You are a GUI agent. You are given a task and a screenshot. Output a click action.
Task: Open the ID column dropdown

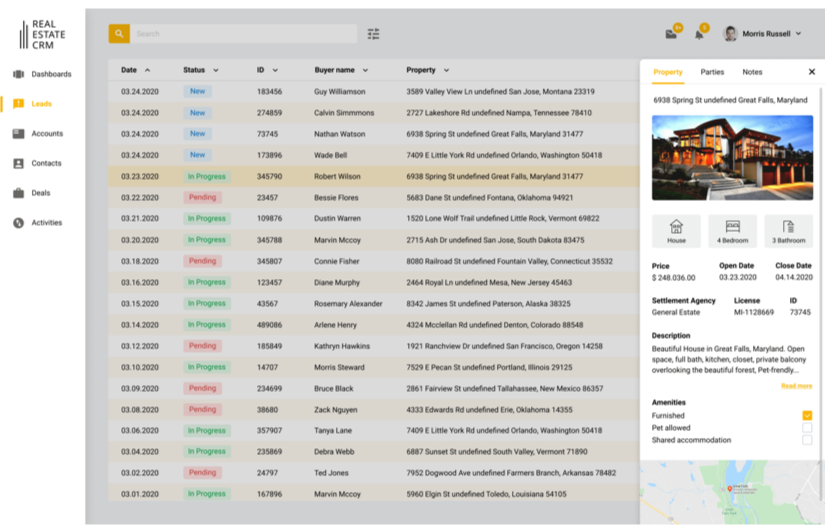pos(275,70)
